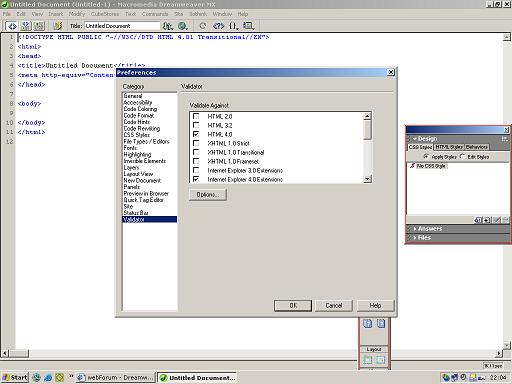Open Preview in Browser globe icon
The image size is (512, 384).
tap(183, 26)
